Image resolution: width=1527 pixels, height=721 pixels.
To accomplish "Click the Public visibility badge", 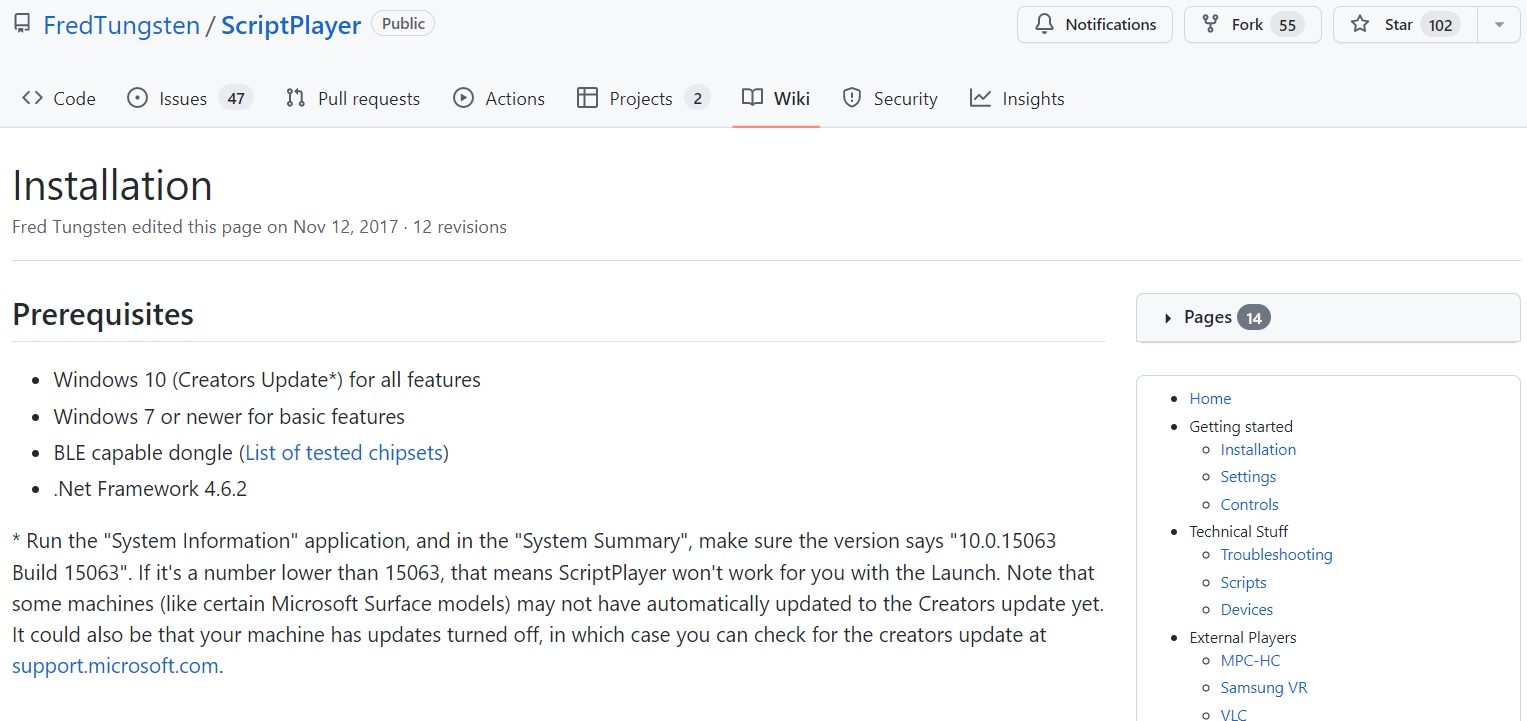I will 403,24.
